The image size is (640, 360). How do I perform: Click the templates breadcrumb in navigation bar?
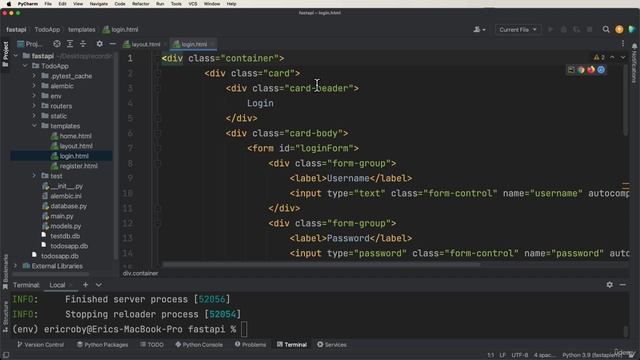click(x=82, y=29)
